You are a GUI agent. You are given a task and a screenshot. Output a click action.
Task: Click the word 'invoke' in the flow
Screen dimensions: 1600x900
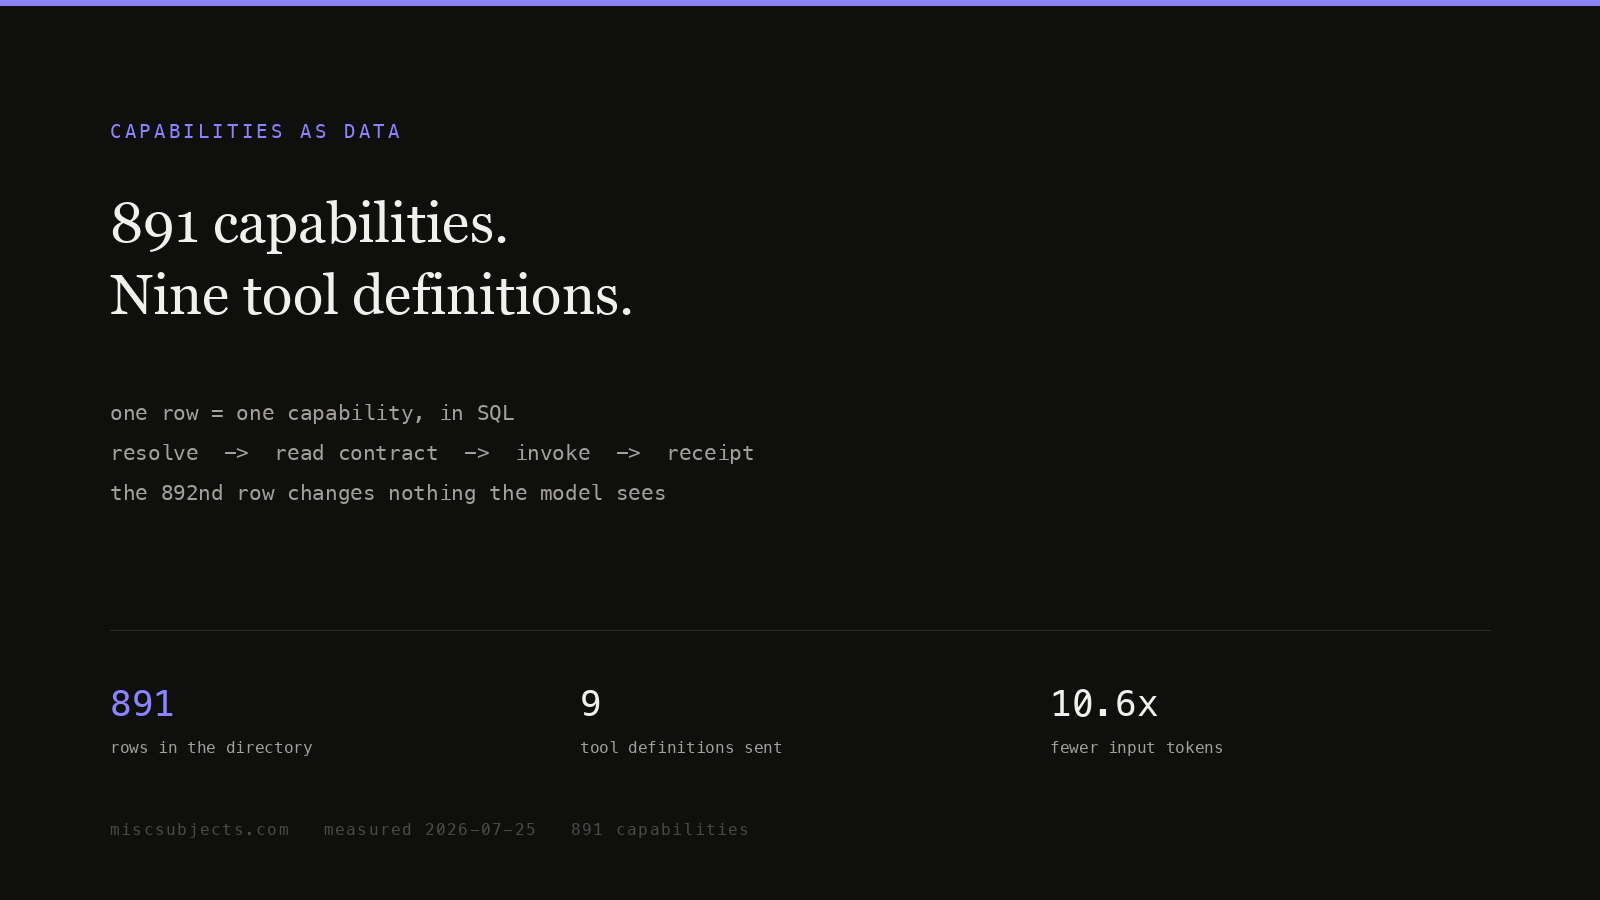pos(553,453)
